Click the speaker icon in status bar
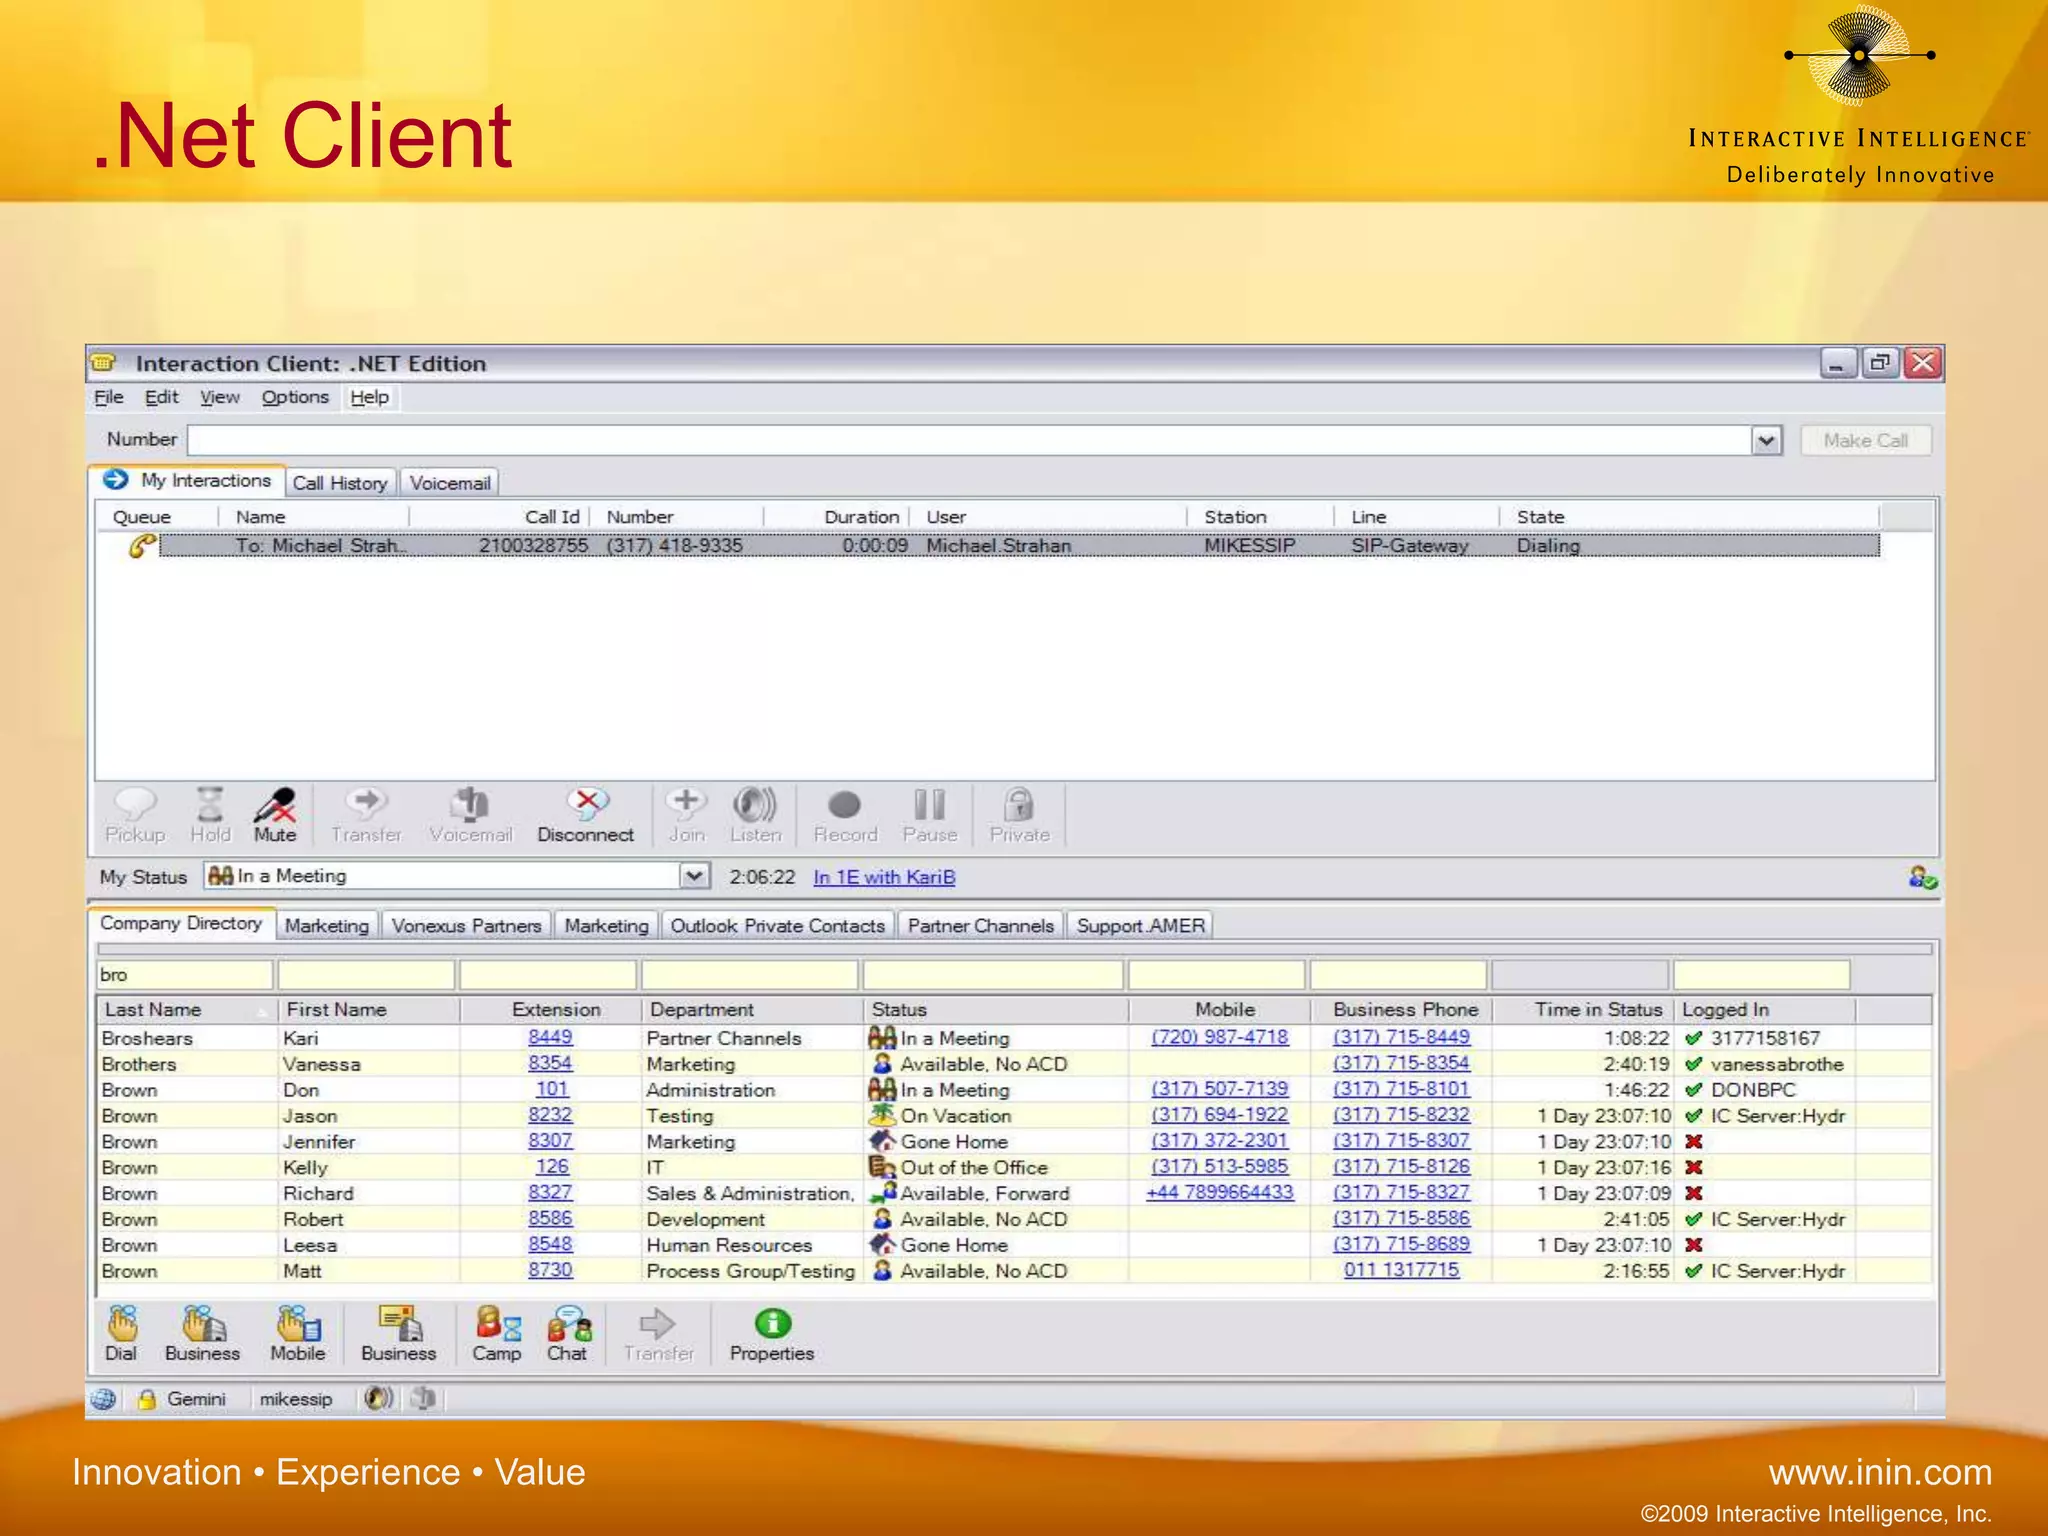2048x1536 pixels. tap(378, 1399)
